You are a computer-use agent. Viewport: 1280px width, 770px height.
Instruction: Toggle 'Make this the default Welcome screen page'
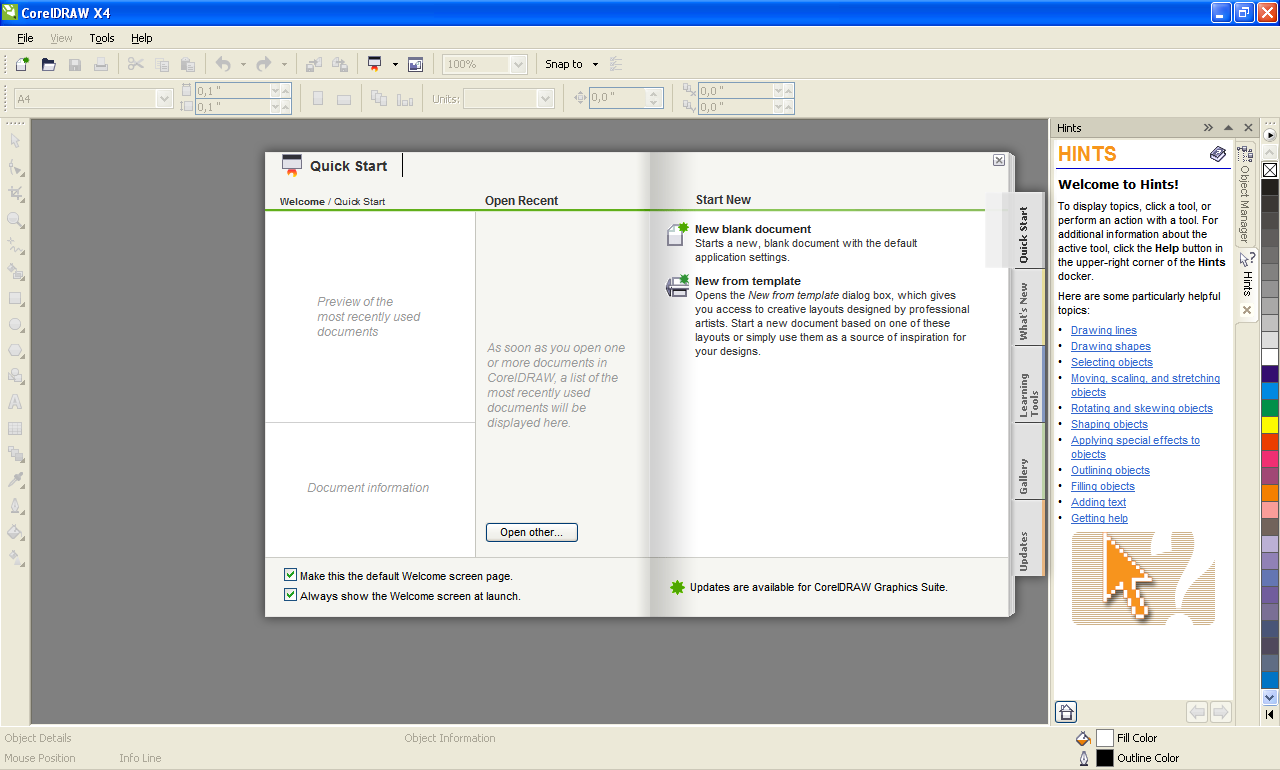(290, 575)
